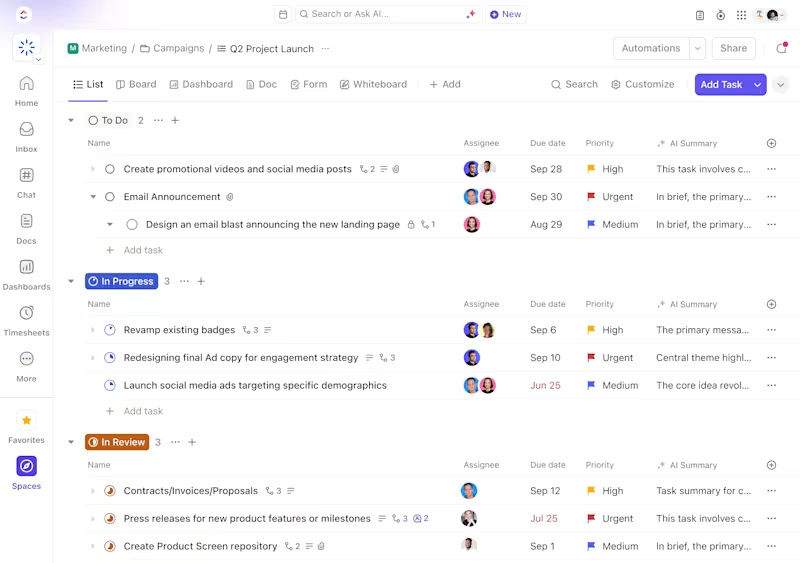This screenshot has height=563, width=800.
Task: Open ellipsis menu for Revamp existing badges row
Action: tap(771, 330)
